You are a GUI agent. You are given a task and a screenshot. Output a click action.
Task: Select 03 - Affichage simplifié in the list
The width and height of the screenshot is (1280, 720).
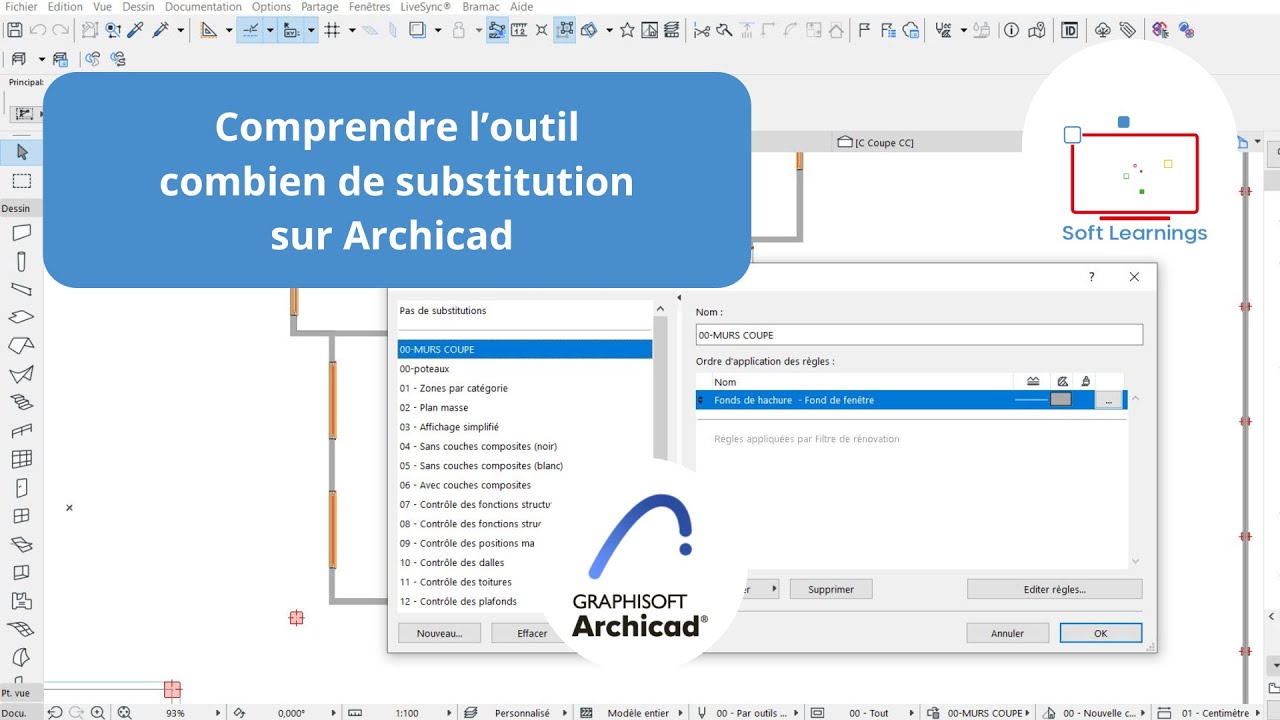(x=525, y=427)
